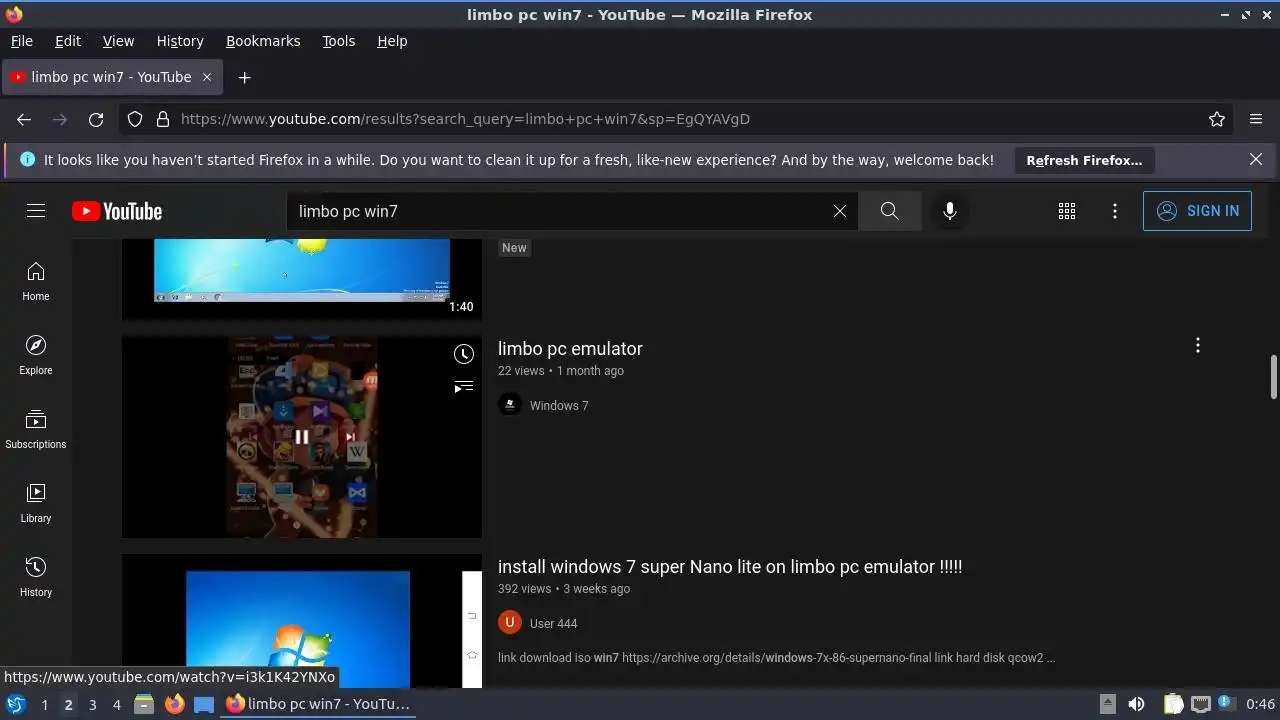Open 'install windows 7 super Nano lite' video title
The image size is (1280, 720).
tap(730, 567)
